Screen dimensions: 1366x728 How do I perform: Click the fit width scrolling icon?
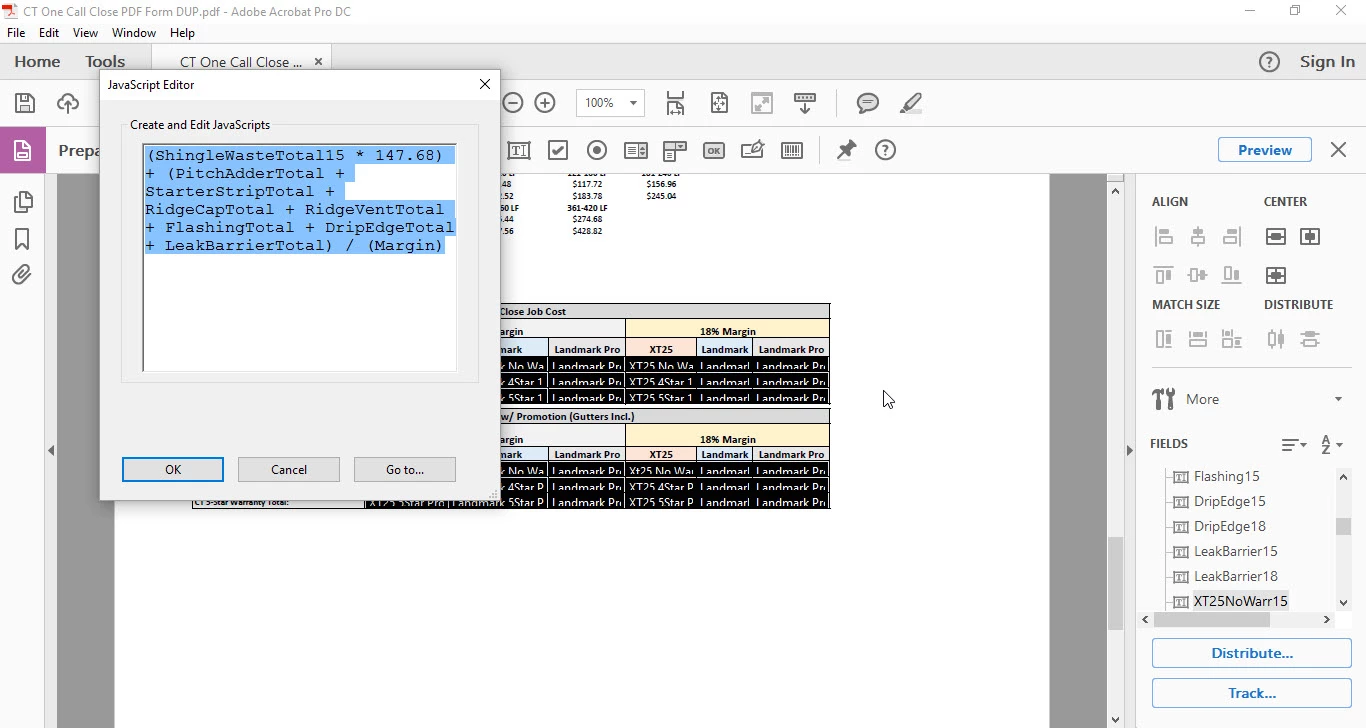pos(676,103)
